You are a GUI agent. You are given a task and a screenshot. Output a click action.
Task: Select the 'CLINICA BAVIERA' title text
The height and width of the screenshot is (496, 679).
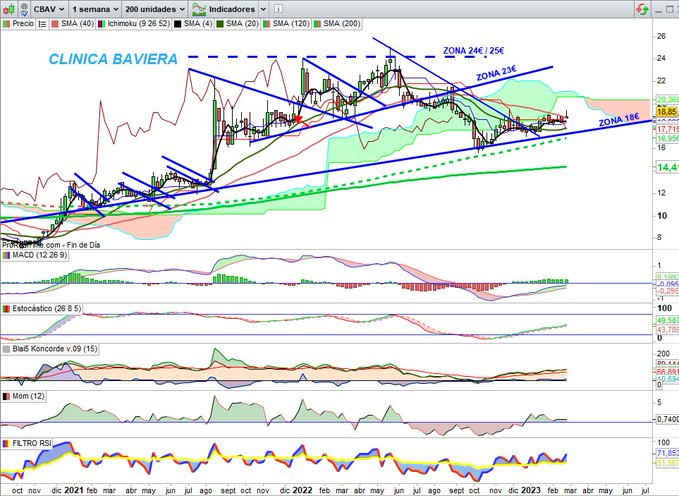pyautogui.click(x=113, y=59)
